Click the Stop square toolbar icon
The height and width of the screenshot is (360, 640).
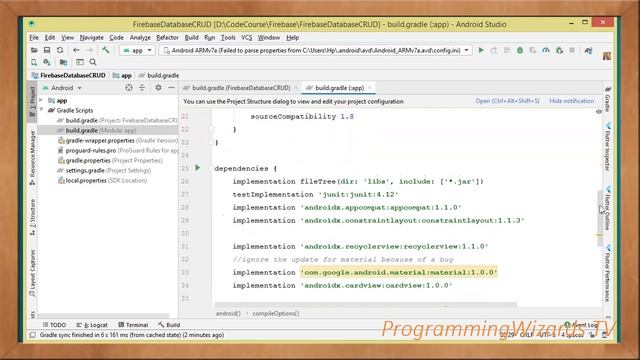(x=572, y=50)
